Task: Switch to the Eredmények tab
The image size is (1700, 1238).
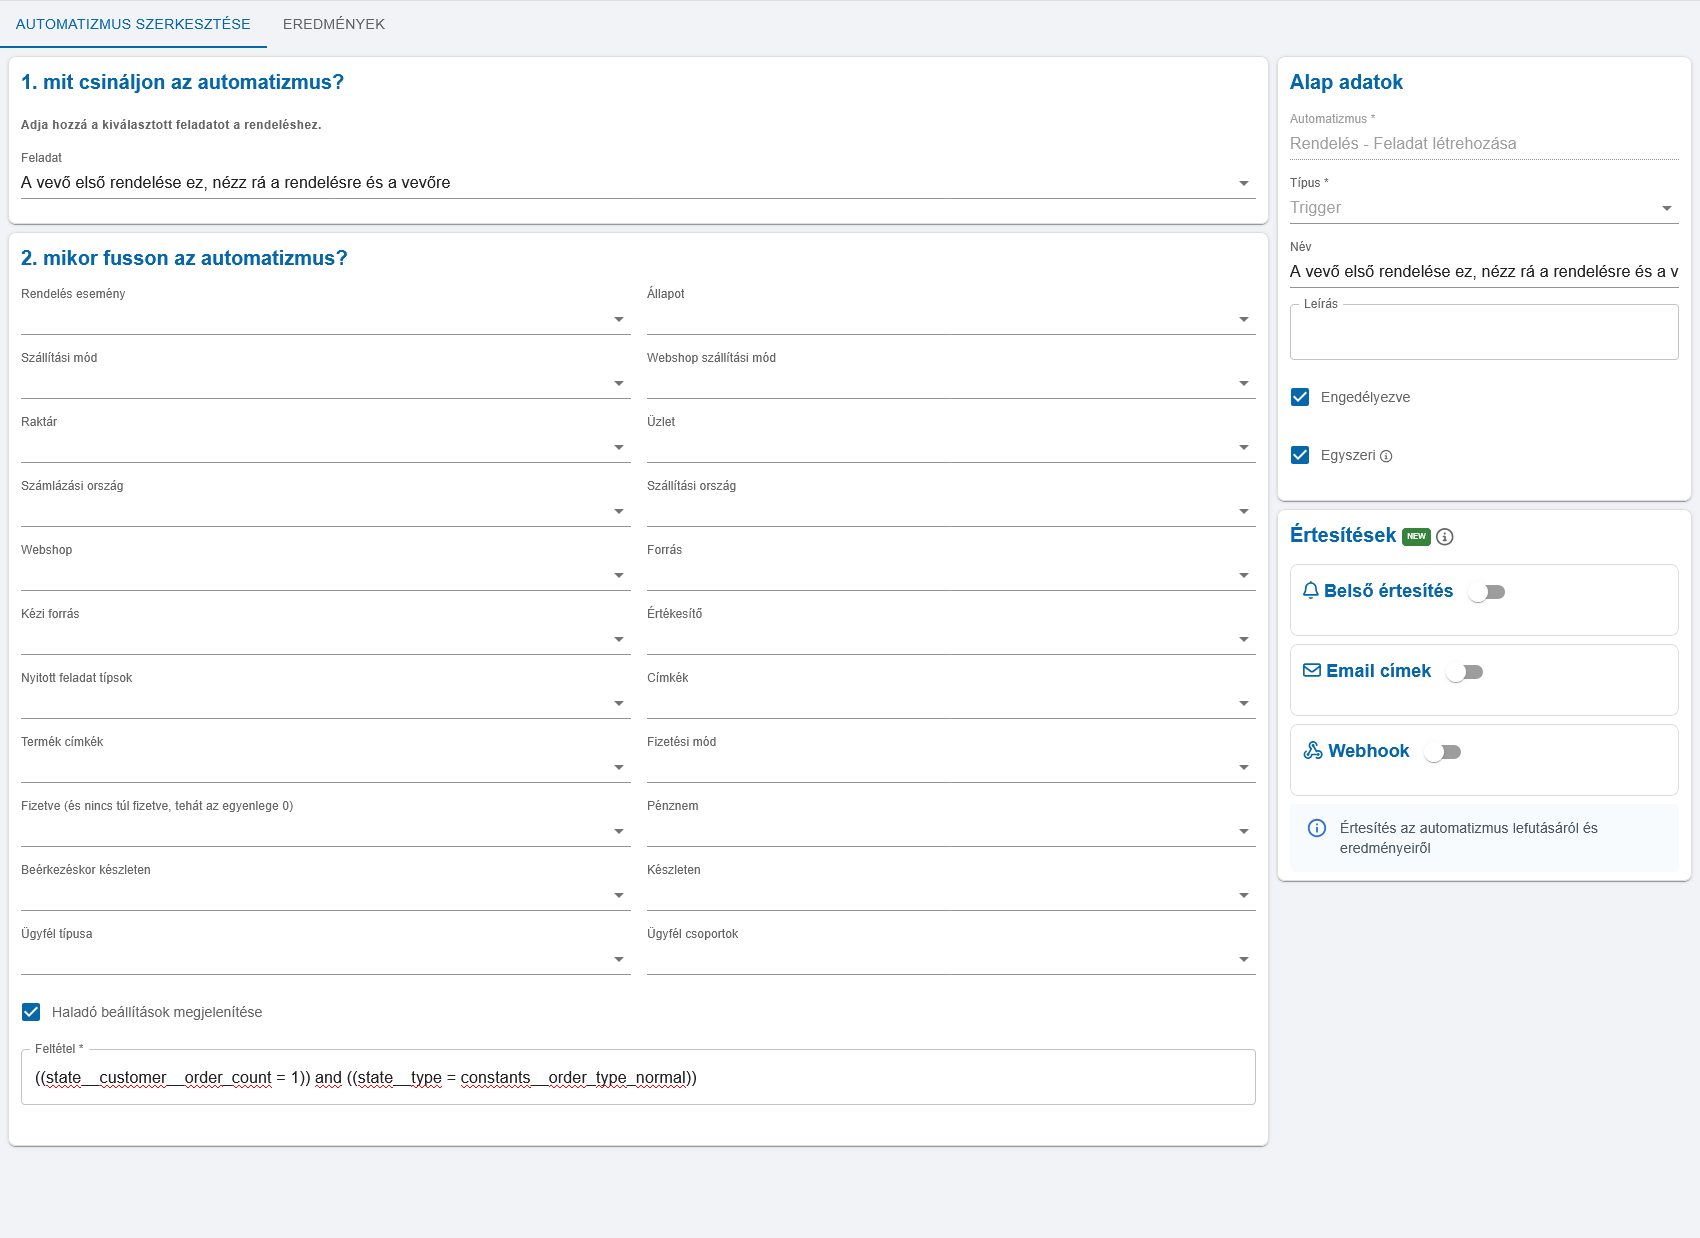Action: (334, 24)
